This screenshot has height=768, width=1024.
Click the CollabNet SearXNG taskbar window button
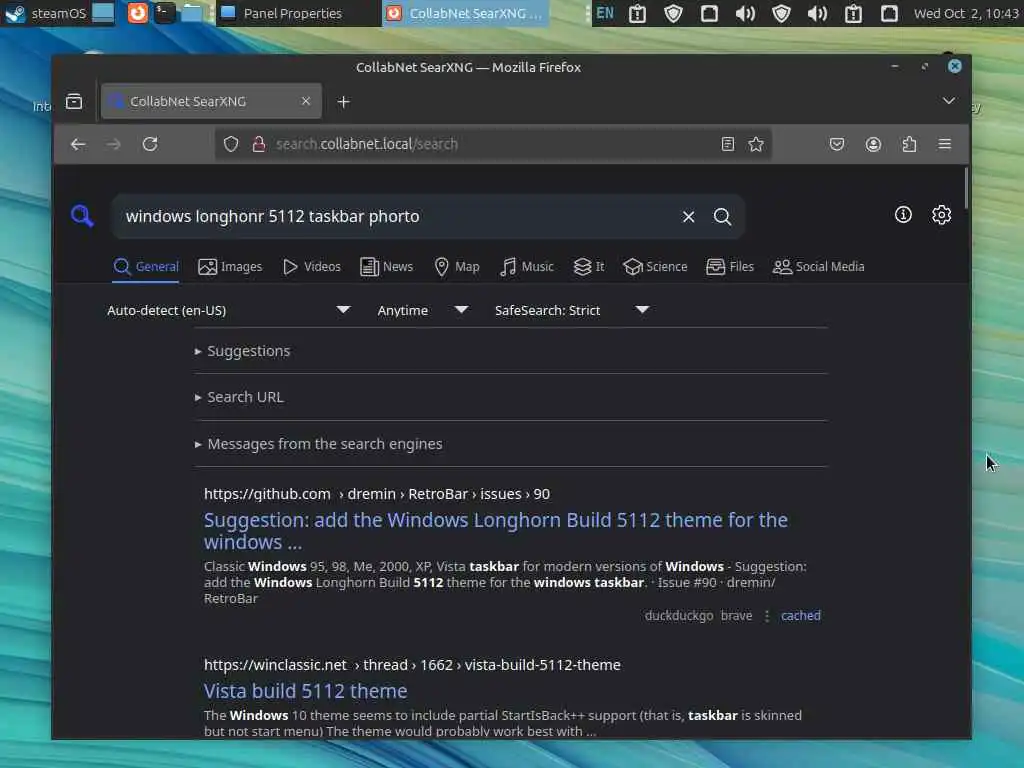(465, 13)
